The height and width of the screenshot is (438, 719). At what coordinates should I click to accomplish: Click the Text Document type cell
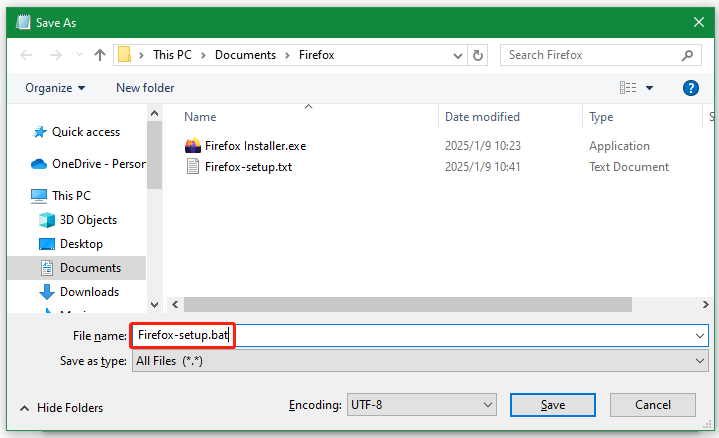tap(629, 167)
